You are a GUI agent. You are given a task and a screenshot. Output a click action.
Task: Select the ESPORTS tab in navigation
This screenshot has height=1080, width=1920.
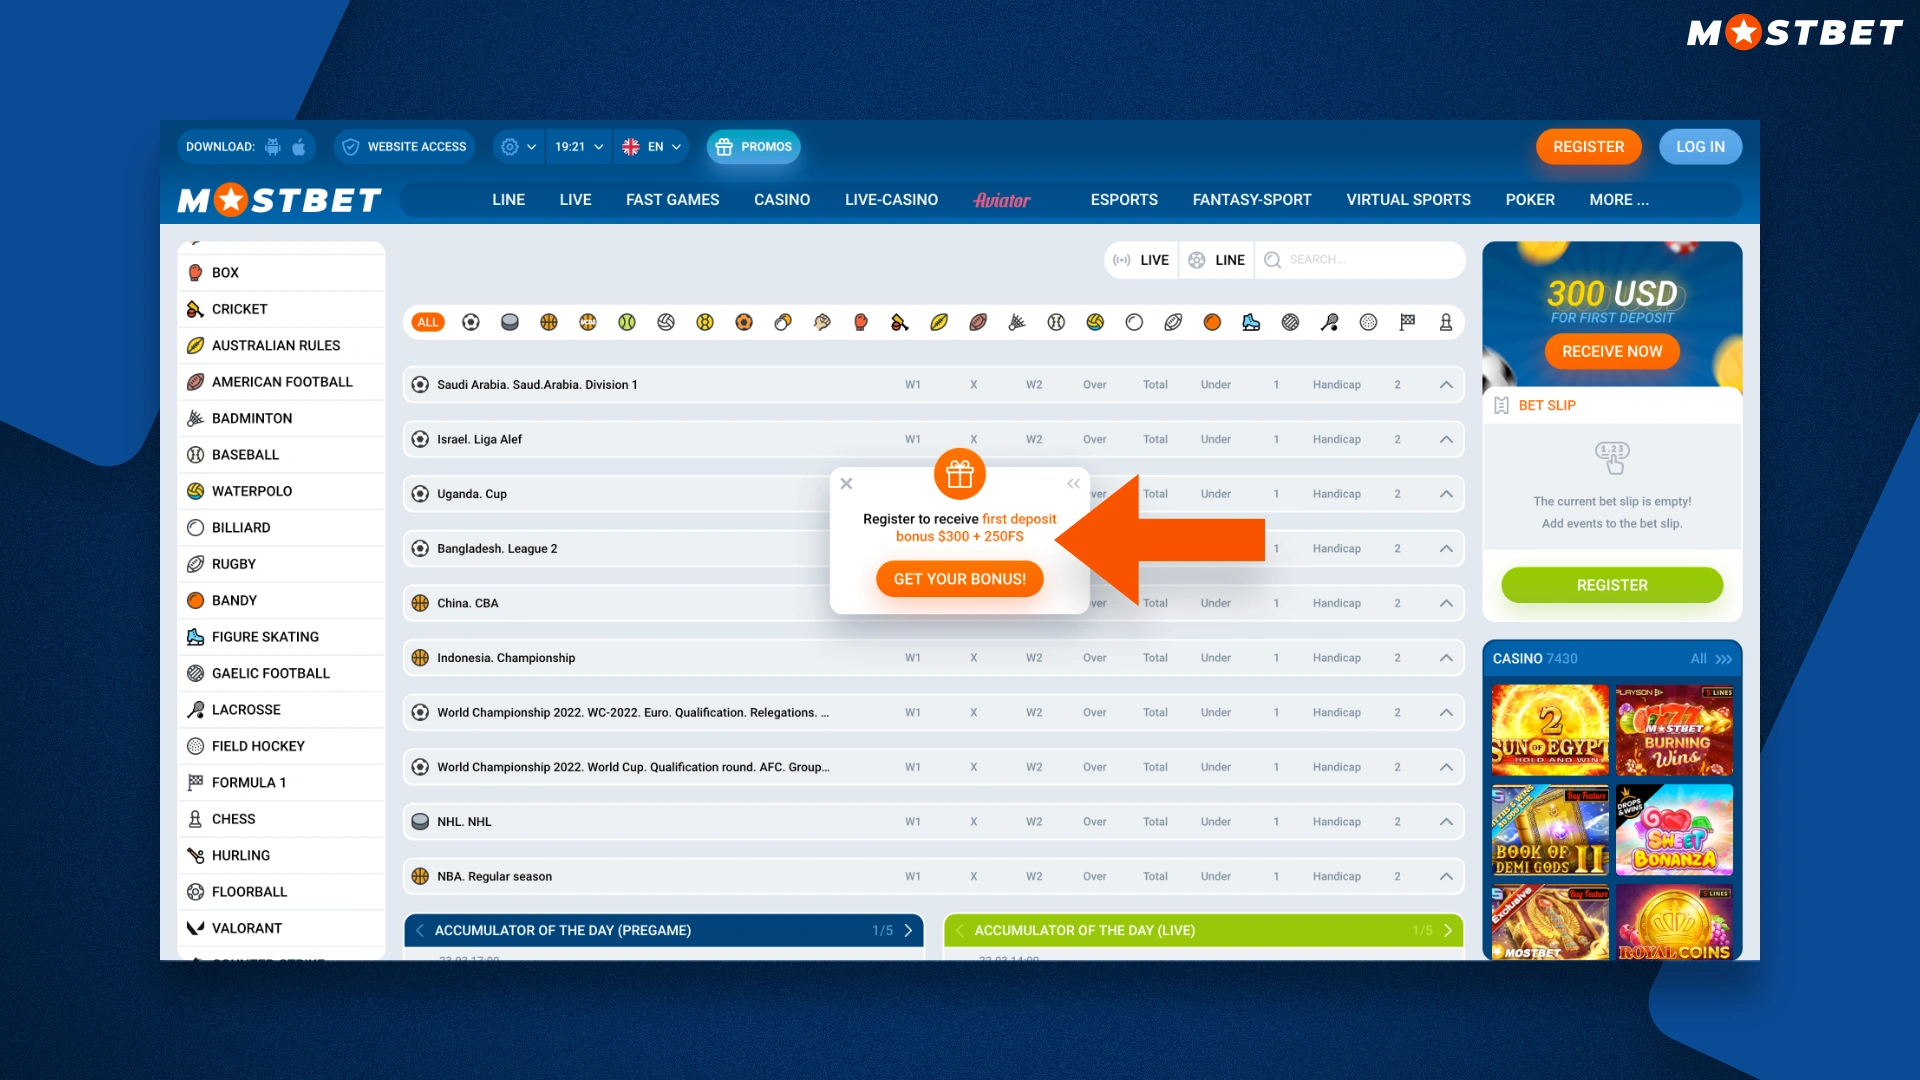[1122, 199]
